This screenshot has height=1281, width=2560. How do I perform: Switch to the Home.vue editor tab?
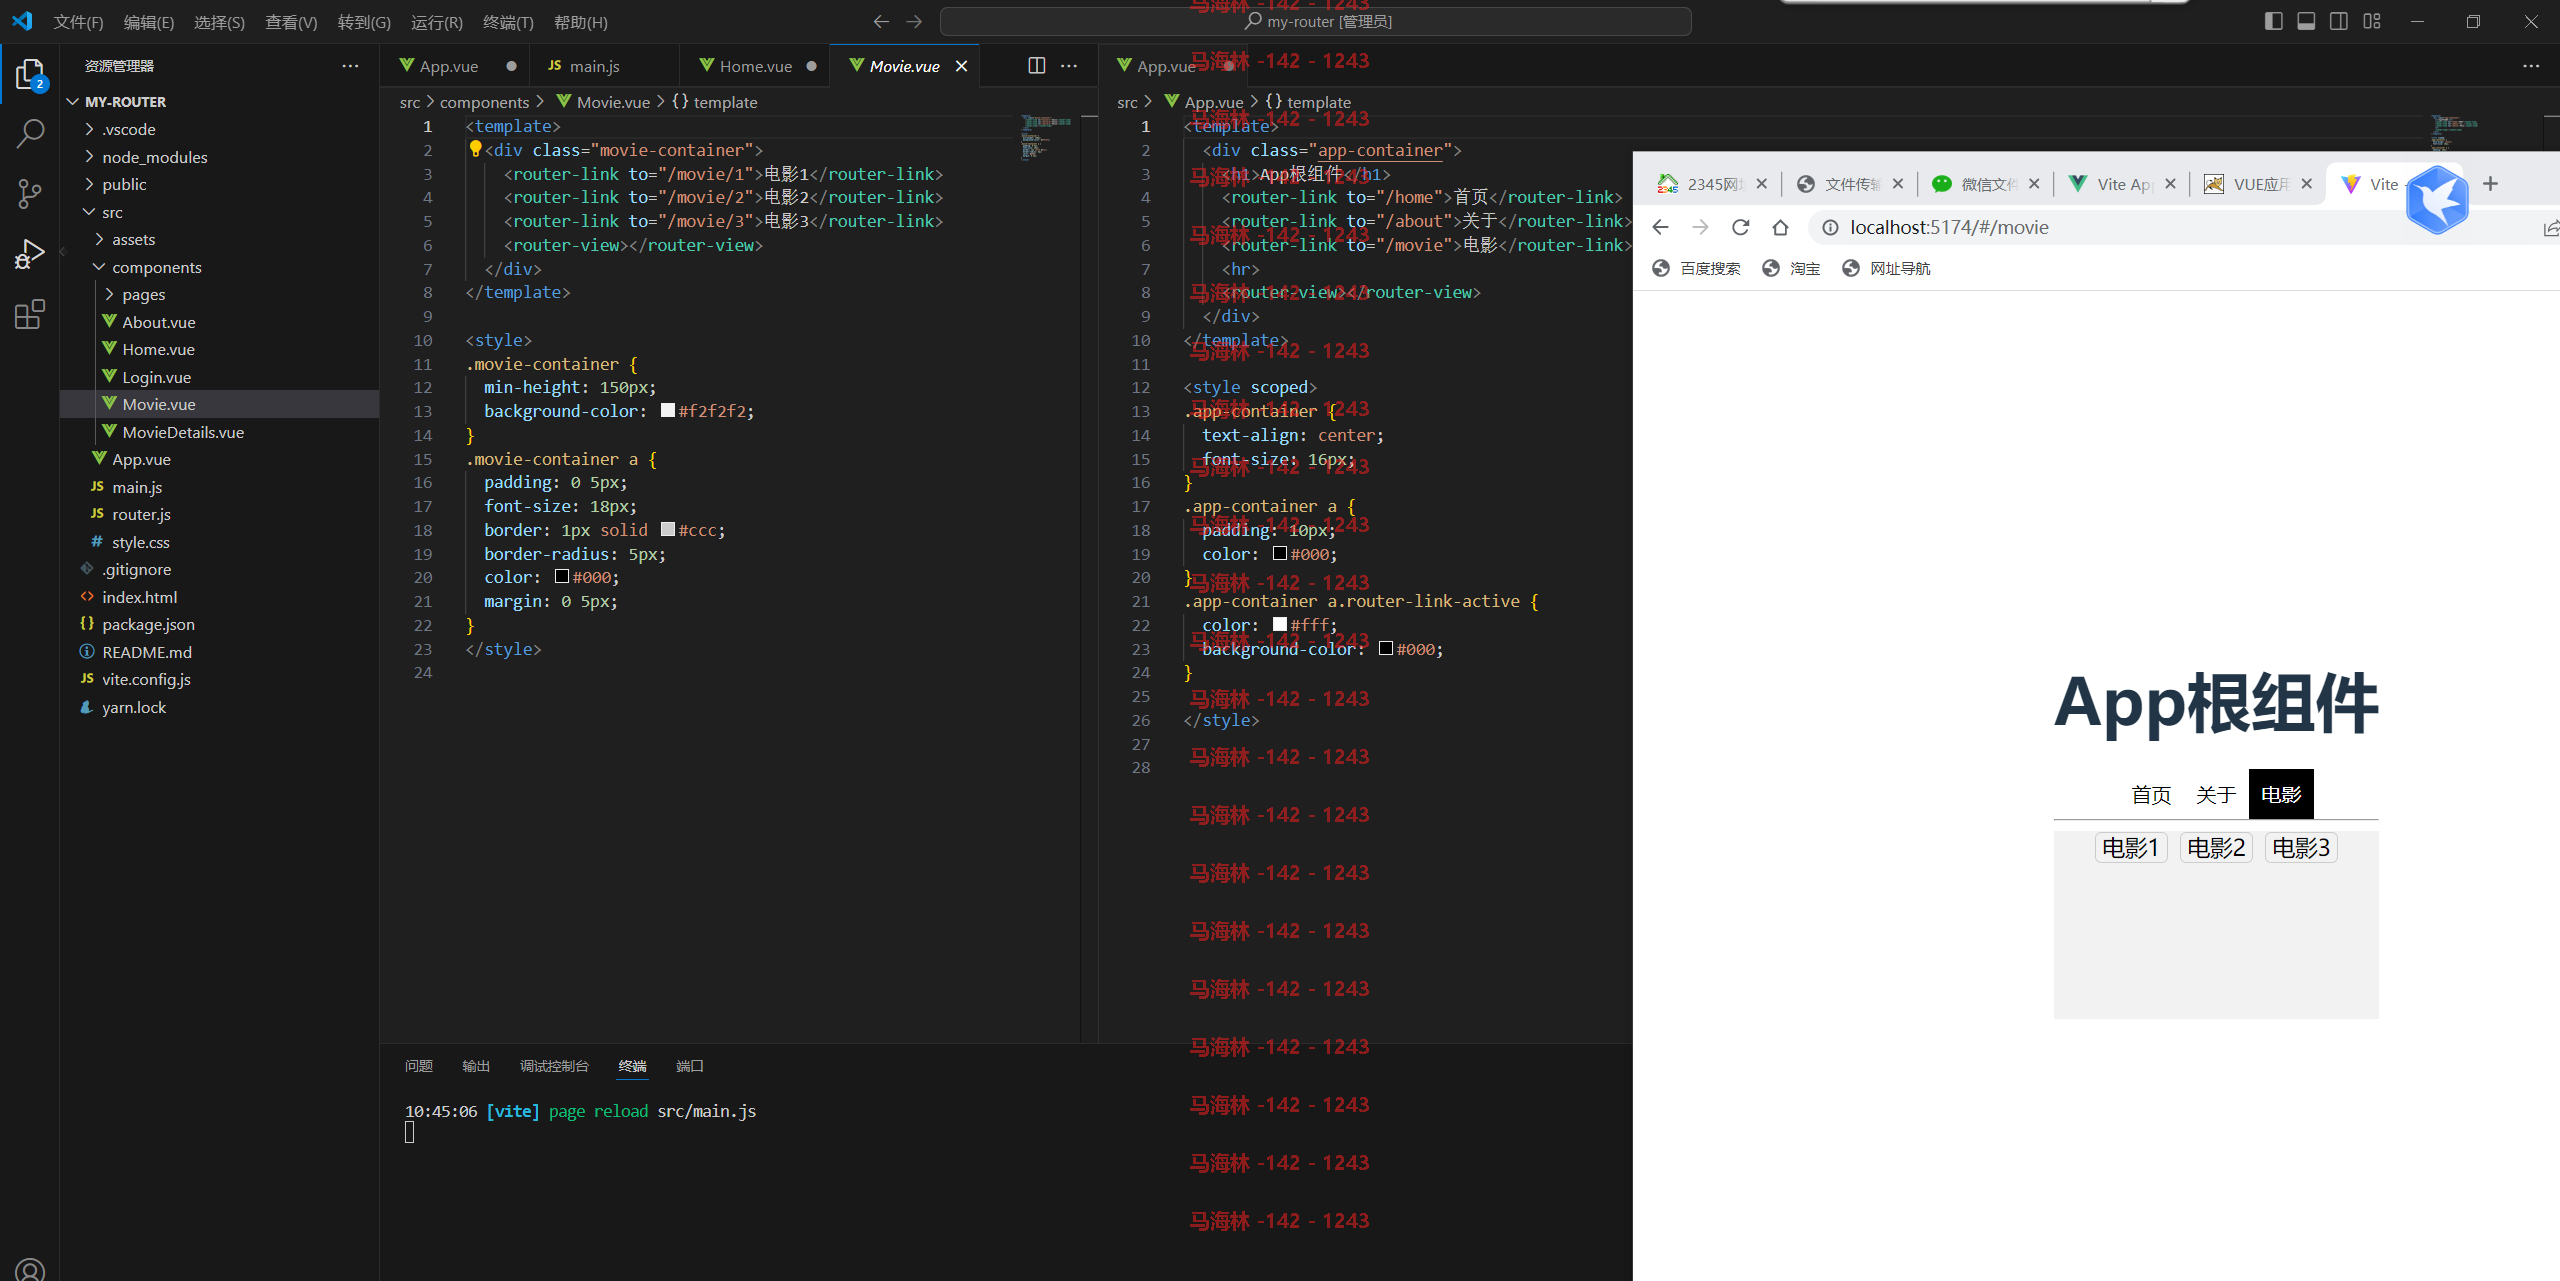(755, 66)
